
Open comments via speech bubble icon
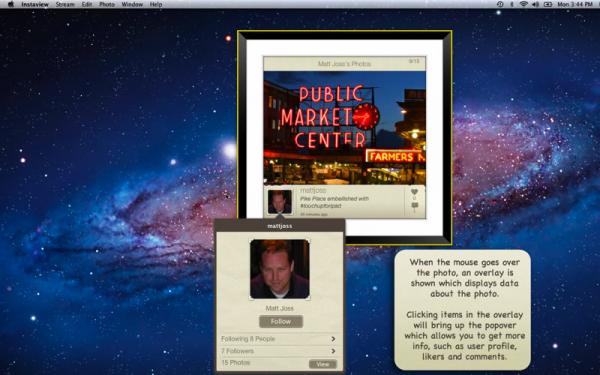[414, 206]
